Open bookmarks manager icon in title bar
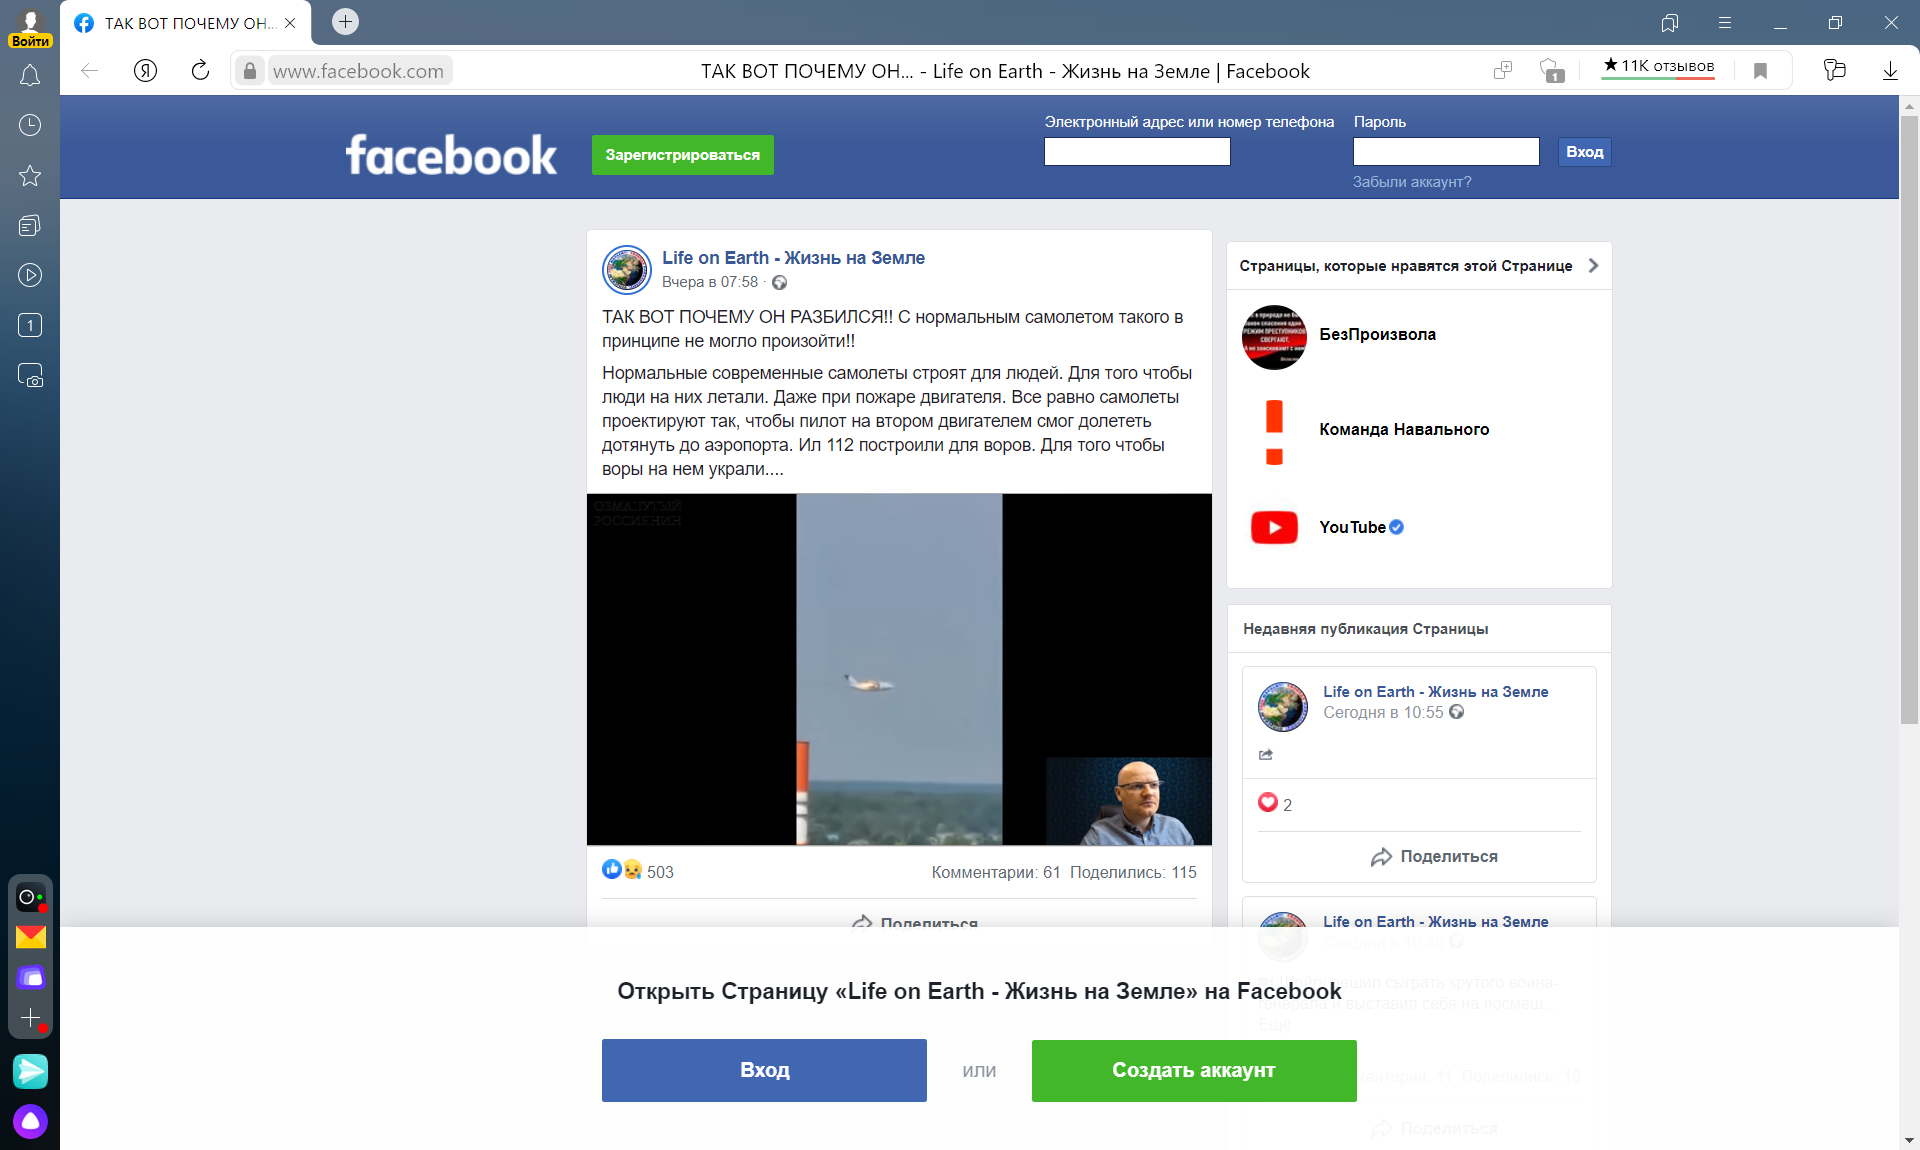The height and width of the screenshot is (1150, 1920). pyautogui.click(x=1669, y=22)
